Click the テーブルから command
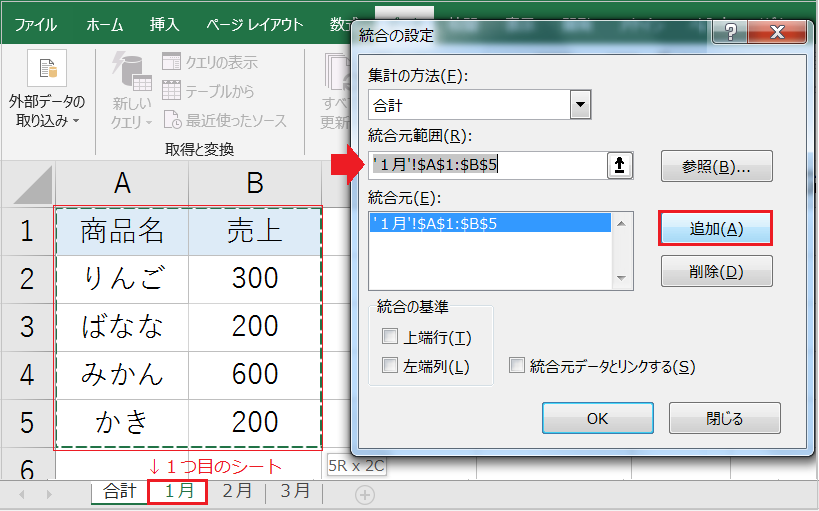The width and height of the screenshot is (819, 511). (208, 91)
